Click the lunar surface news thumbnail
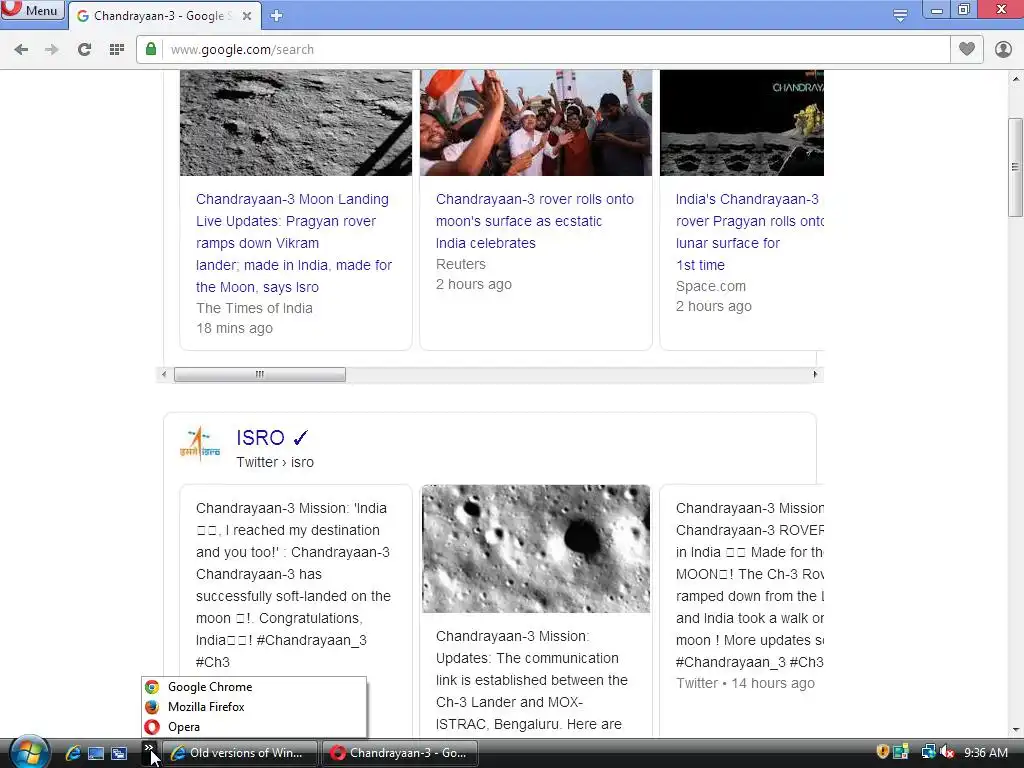 click(x=296, y=123)
